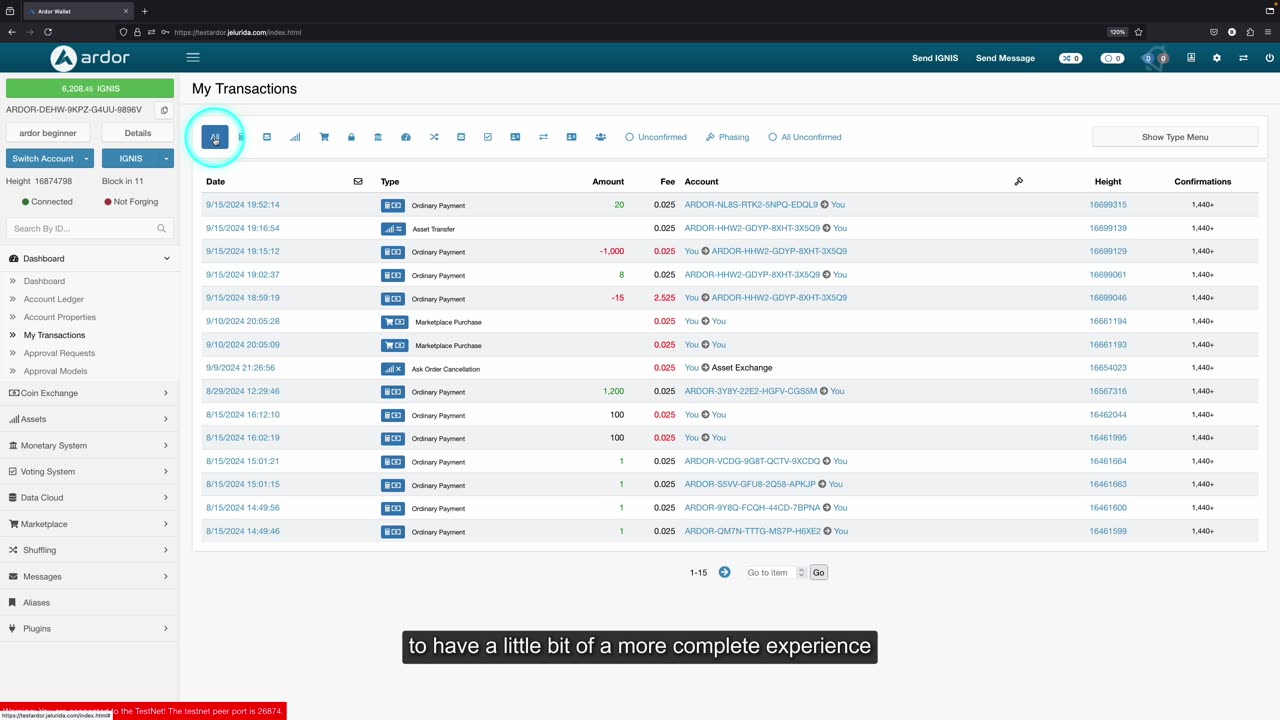
Task: Click the Go to item input field
Action: pyautogui.click(x=775, y=572)
